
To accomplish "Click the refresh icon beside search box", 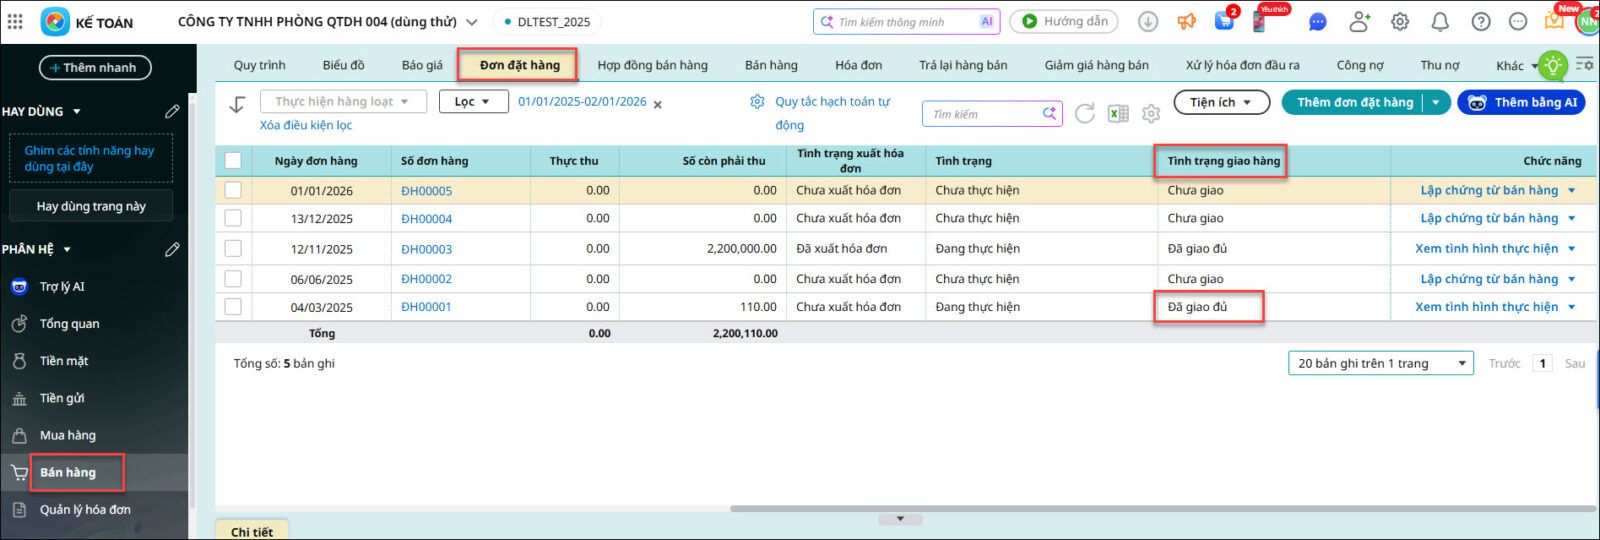I will click(x=1084, y=114).
